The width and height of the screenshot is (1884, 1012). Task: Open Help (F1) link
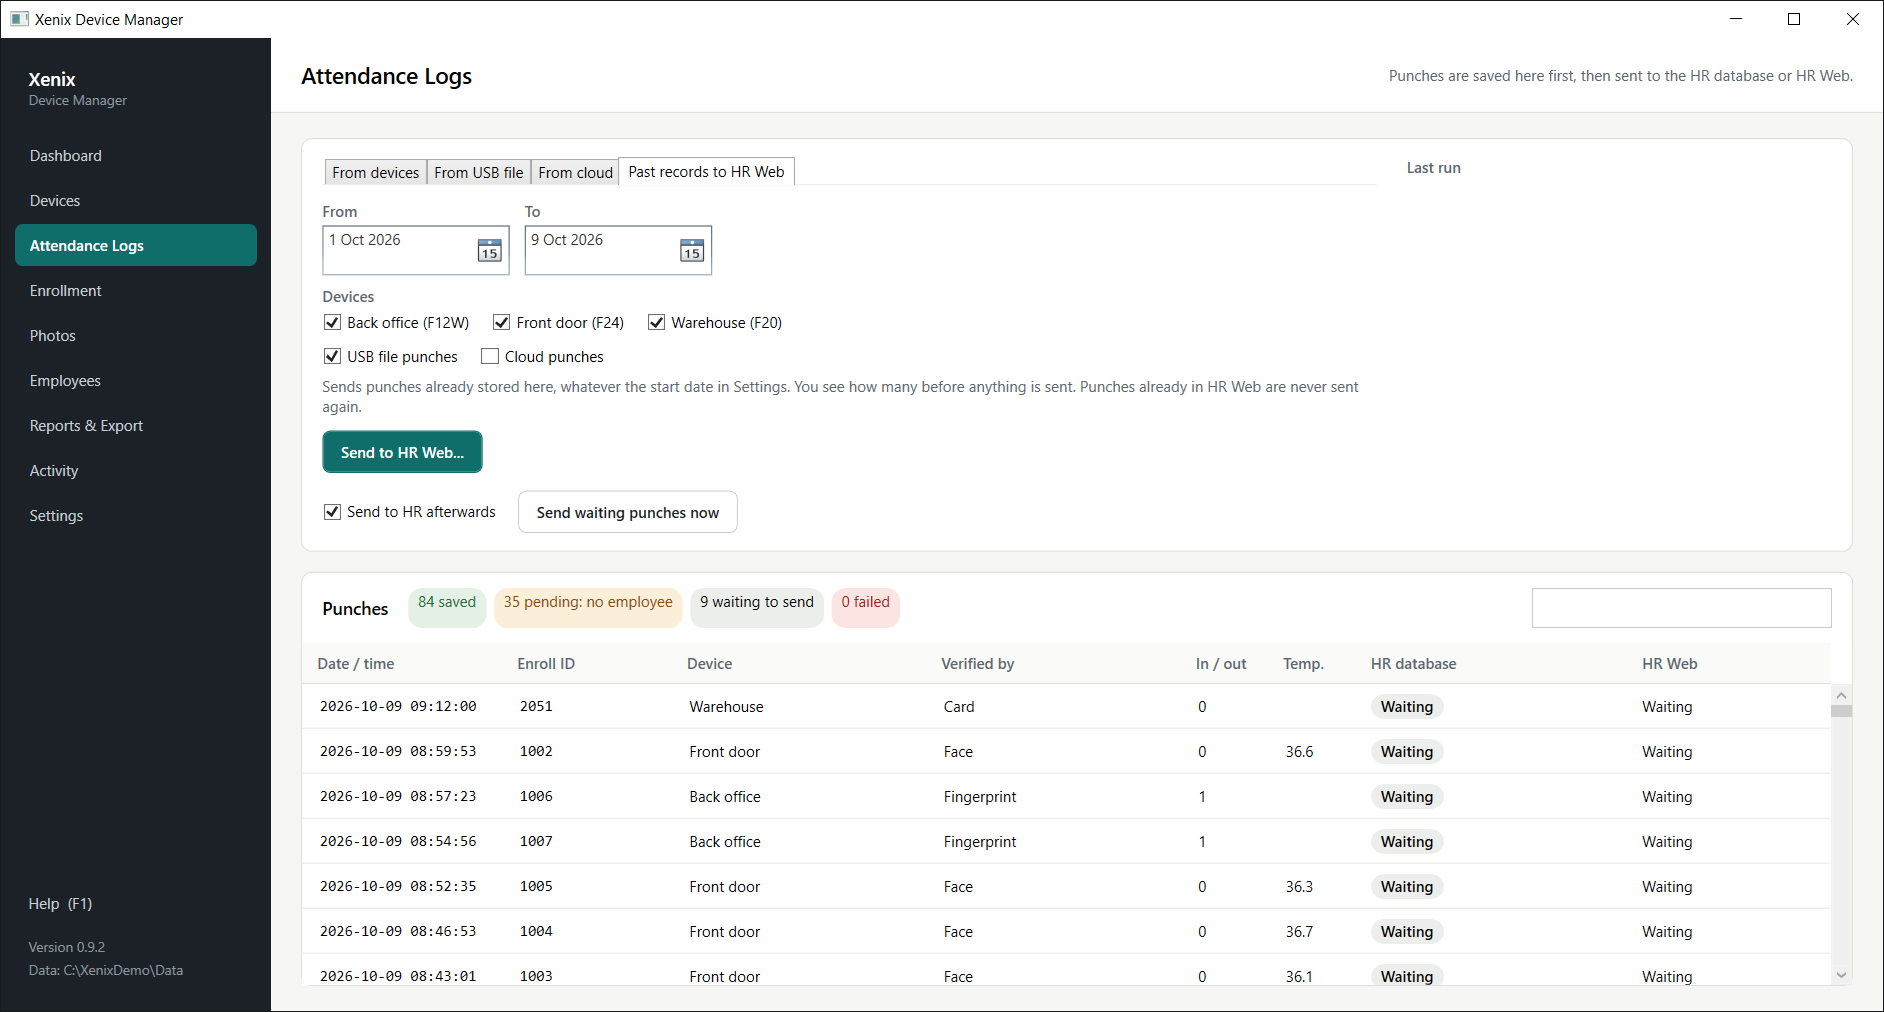[x=60, y=904]
